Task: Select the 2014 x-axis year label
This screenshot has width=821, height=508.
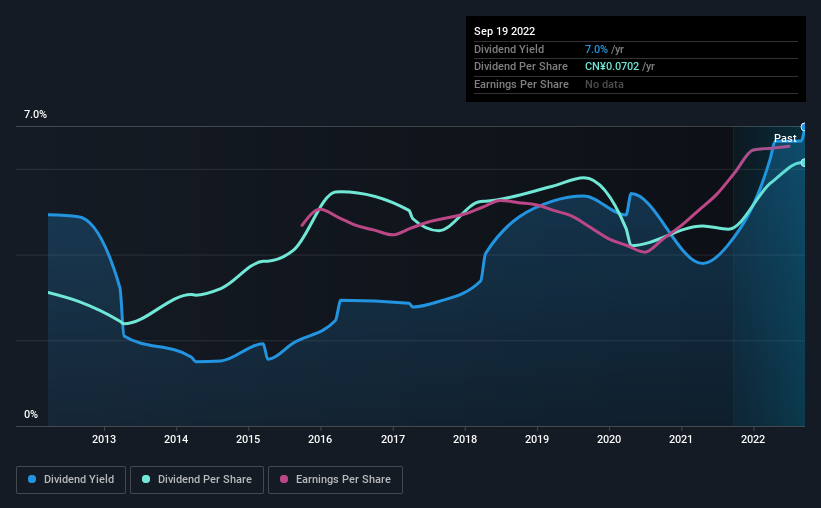Action: coord(176,439)
